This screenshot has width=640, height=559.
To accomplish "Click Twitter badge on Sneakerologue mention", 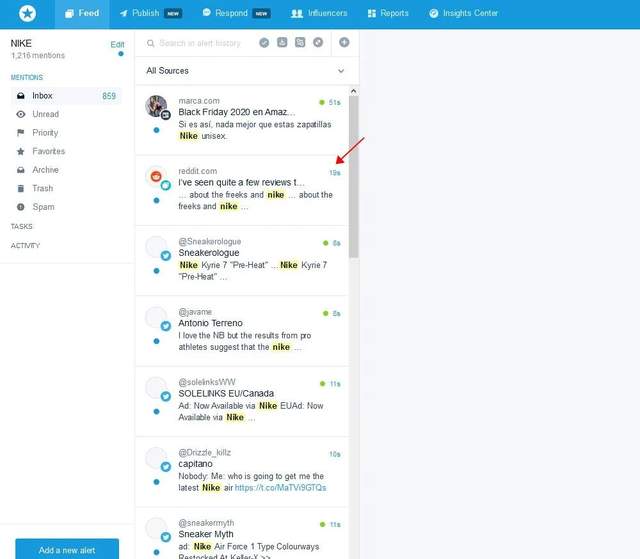I will coord(166,256).
